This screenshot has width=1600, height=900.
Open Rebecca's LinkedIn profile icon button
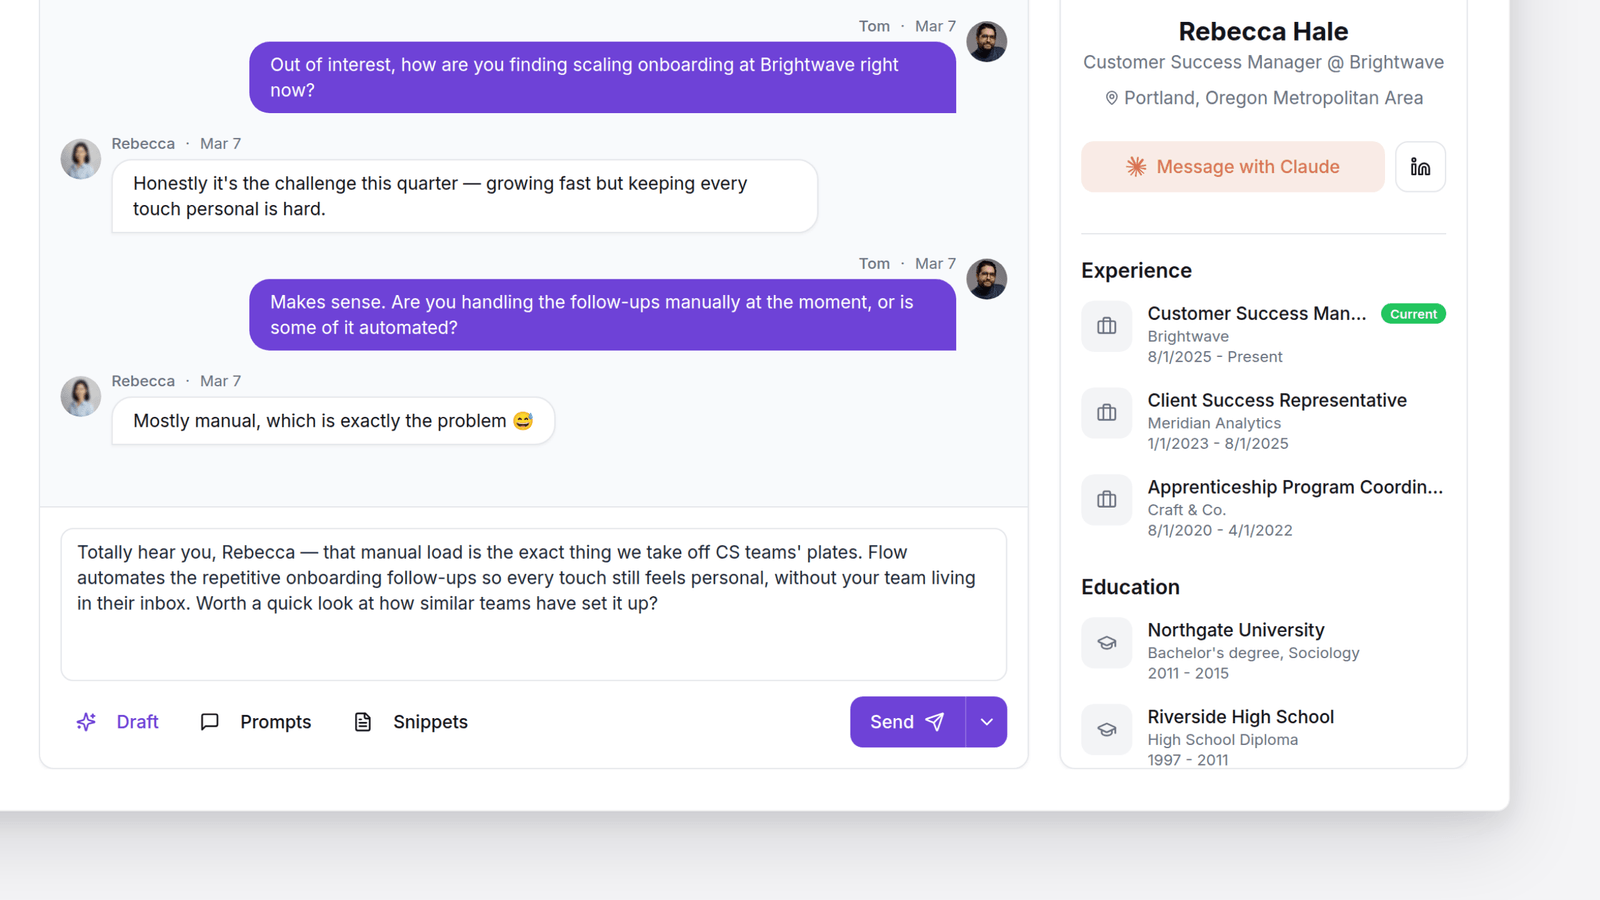coord(1420,167)
